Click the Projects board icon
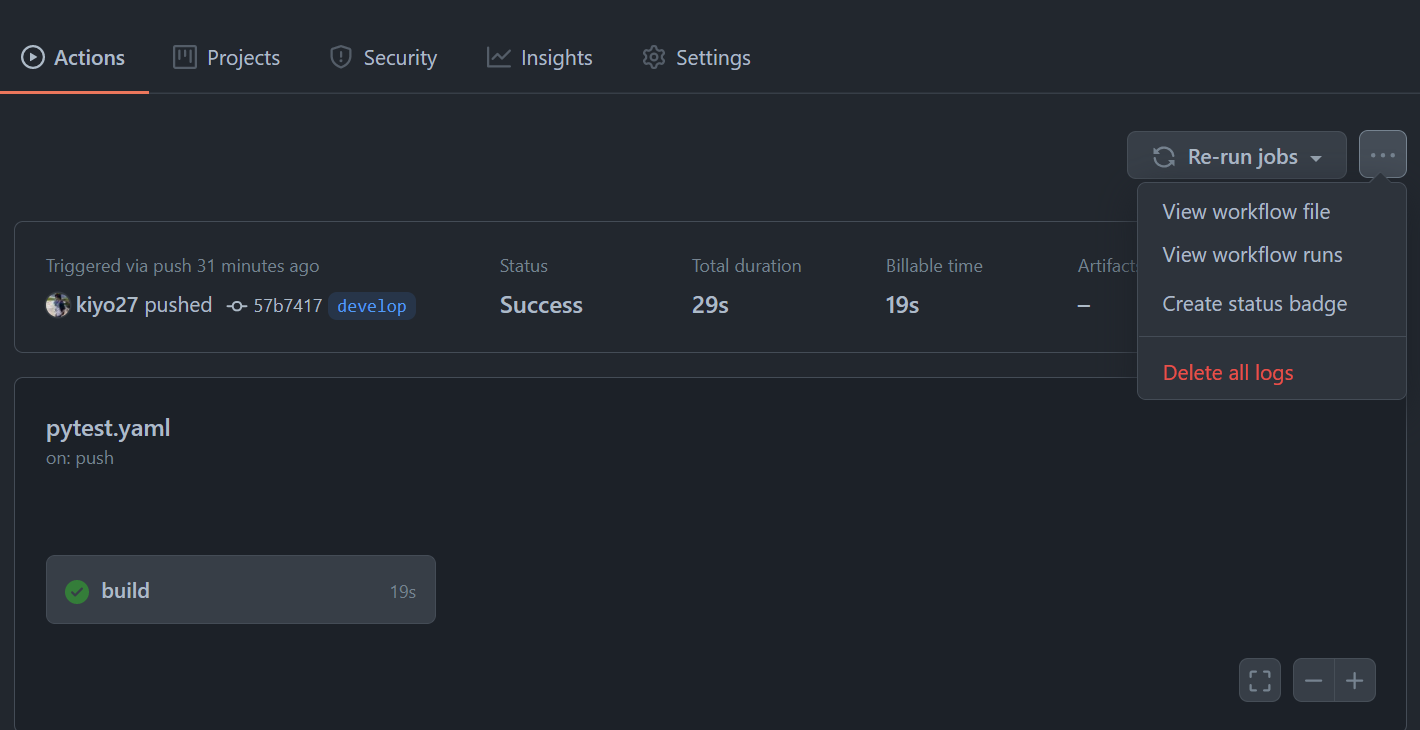Screen dimensions: 1420x730 [x=184, y=57]
